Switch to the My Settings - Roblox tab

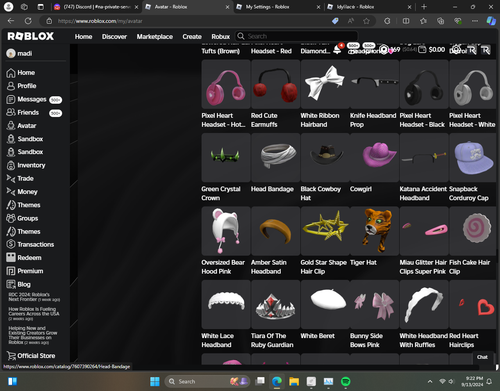278,7
